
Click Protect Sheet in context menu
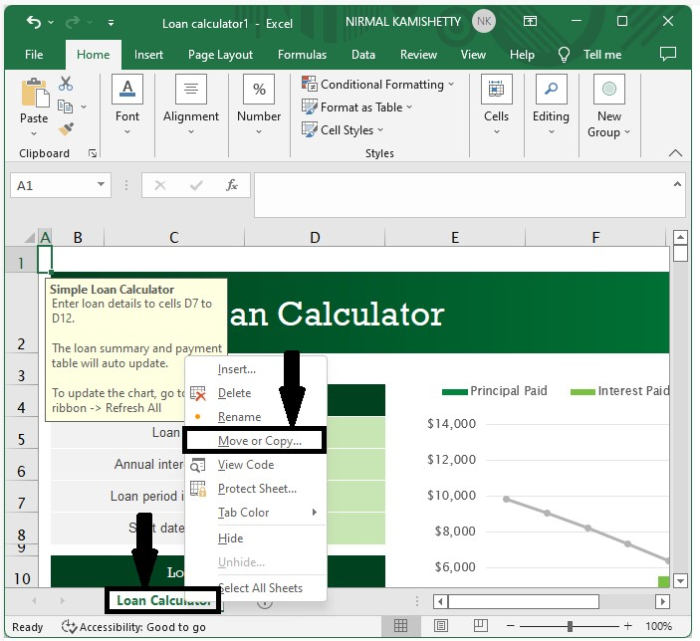click(257, 489)
